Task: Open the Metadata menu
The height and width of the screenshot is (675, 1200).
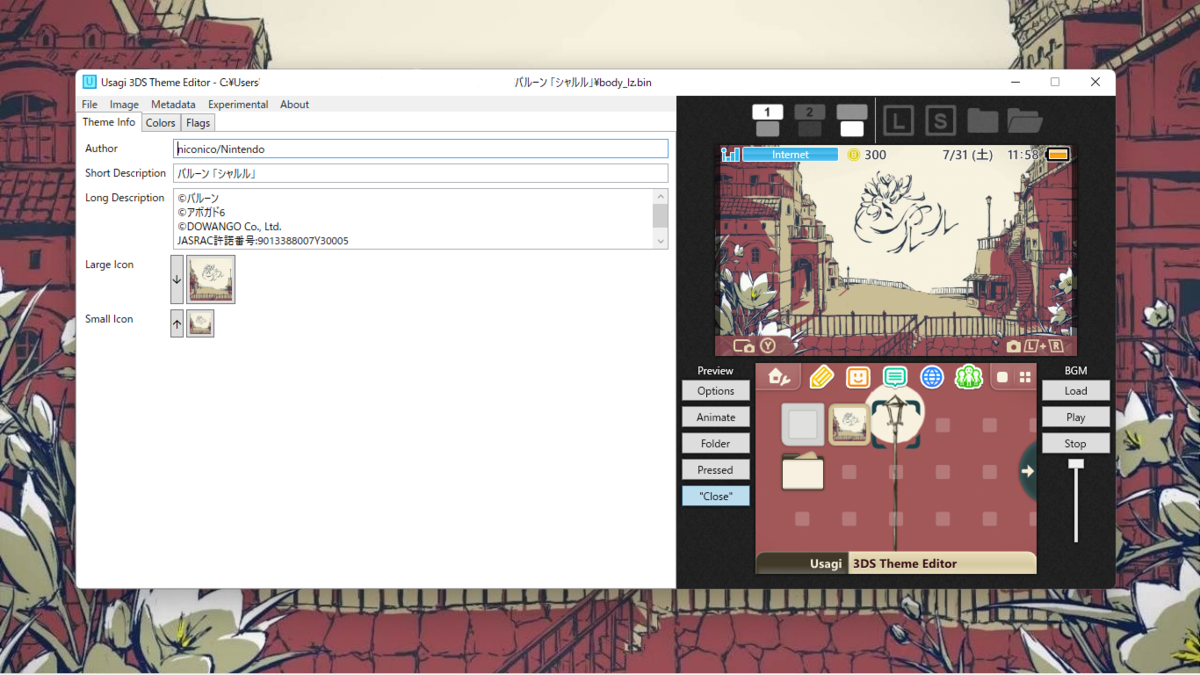Action: (x=173, y=104)
